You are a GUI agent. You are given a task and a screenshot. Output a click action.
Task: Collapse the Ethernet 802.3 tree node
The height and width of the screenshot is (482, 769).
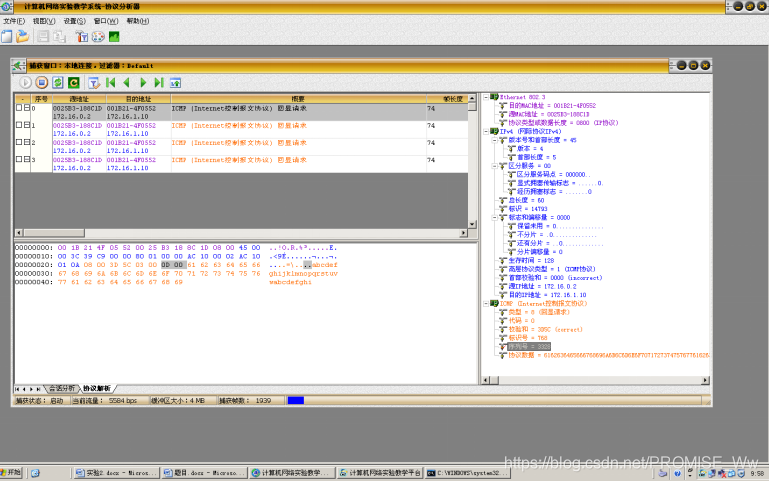(486, 97)
